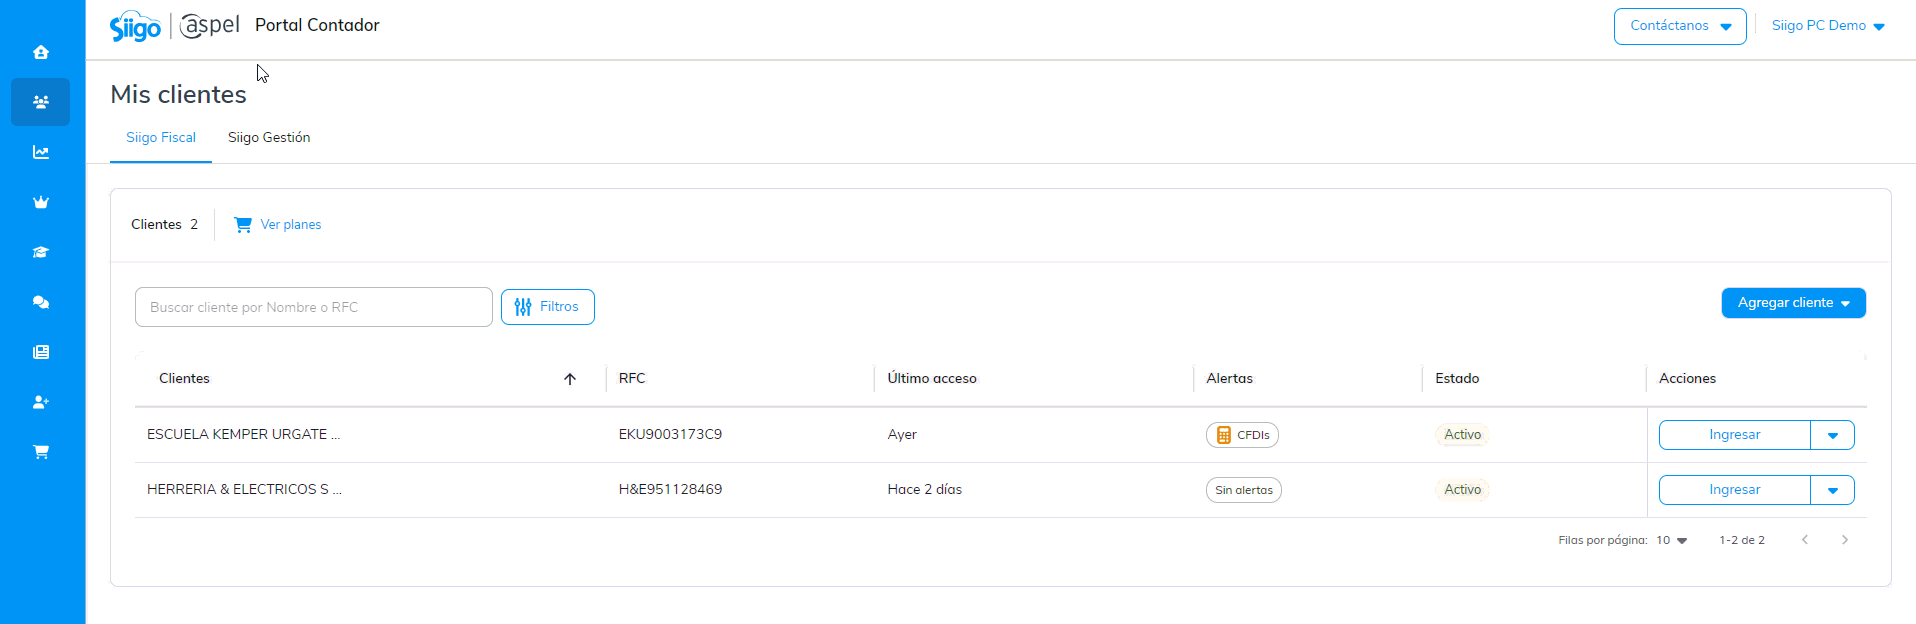The height and width of the screenshot is (624, 1916).
Task: Change rows per page dropdown
Action: [1671, 540]
